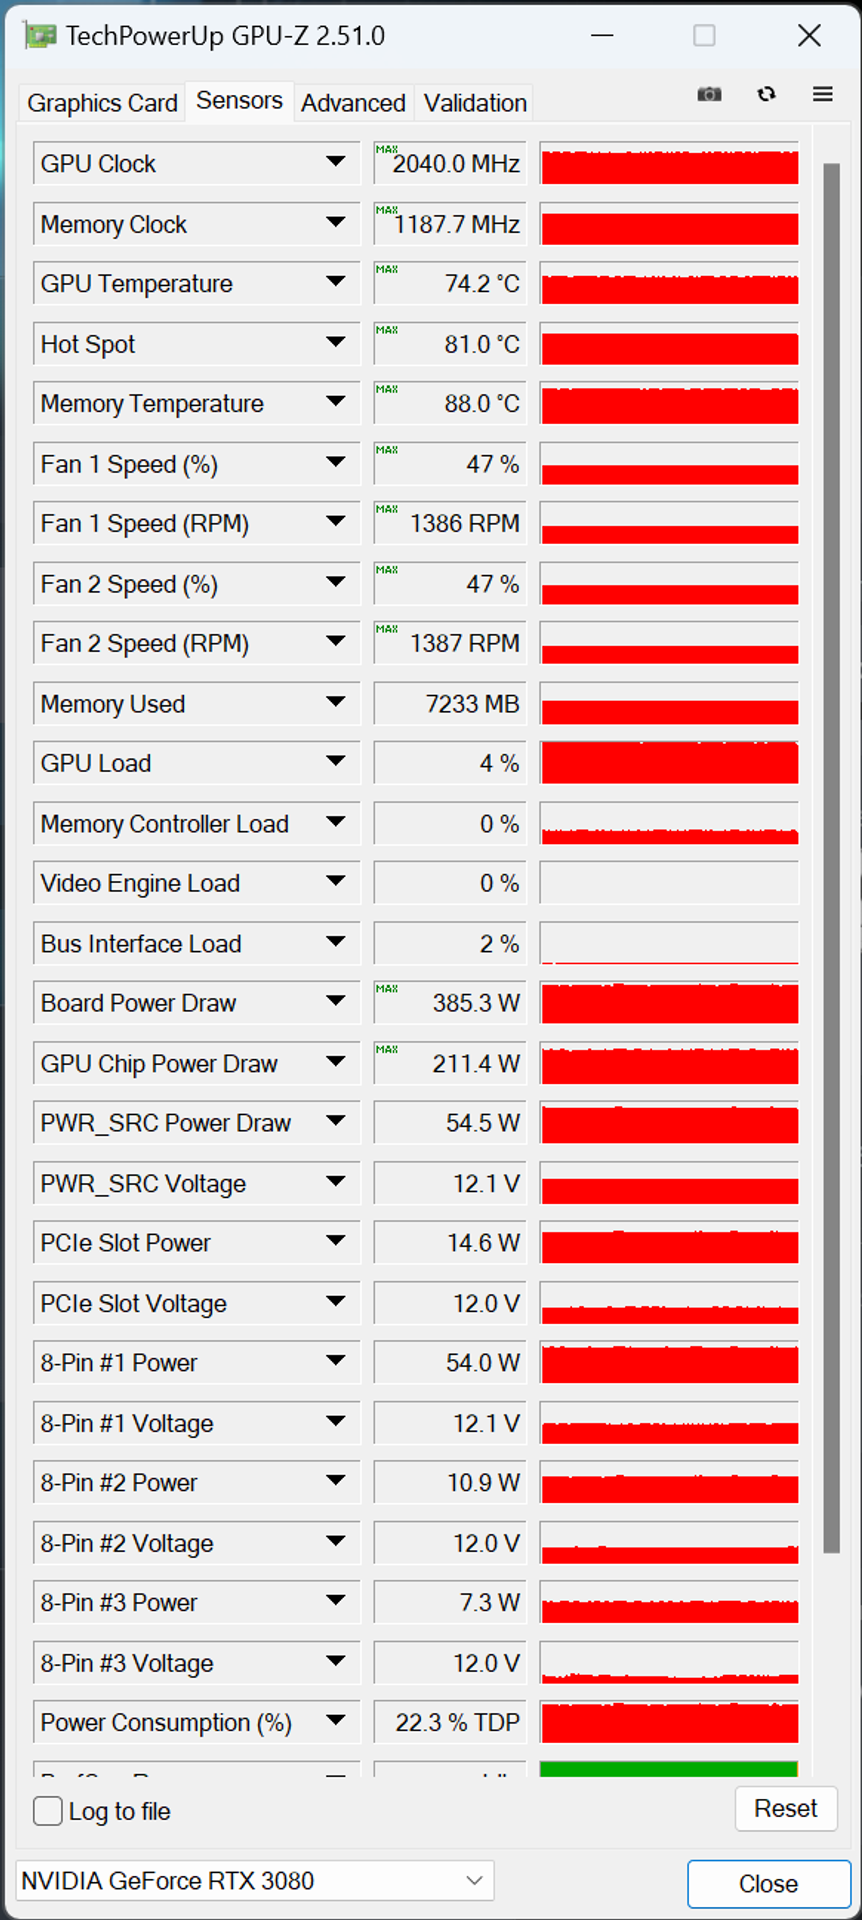This screenshot has height=1920, width=862.
Task: Click the GPU Load history graph
Action: 669,763
